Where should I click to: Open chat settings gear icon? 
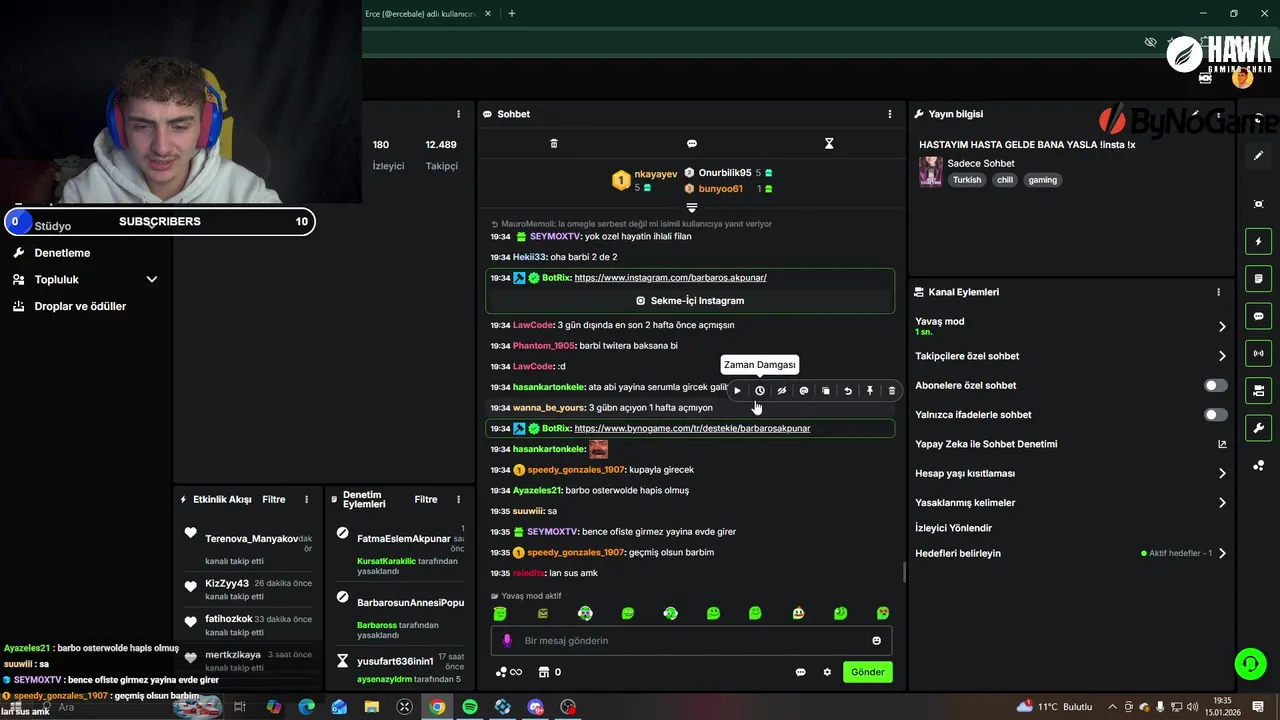tap(827, 672)
